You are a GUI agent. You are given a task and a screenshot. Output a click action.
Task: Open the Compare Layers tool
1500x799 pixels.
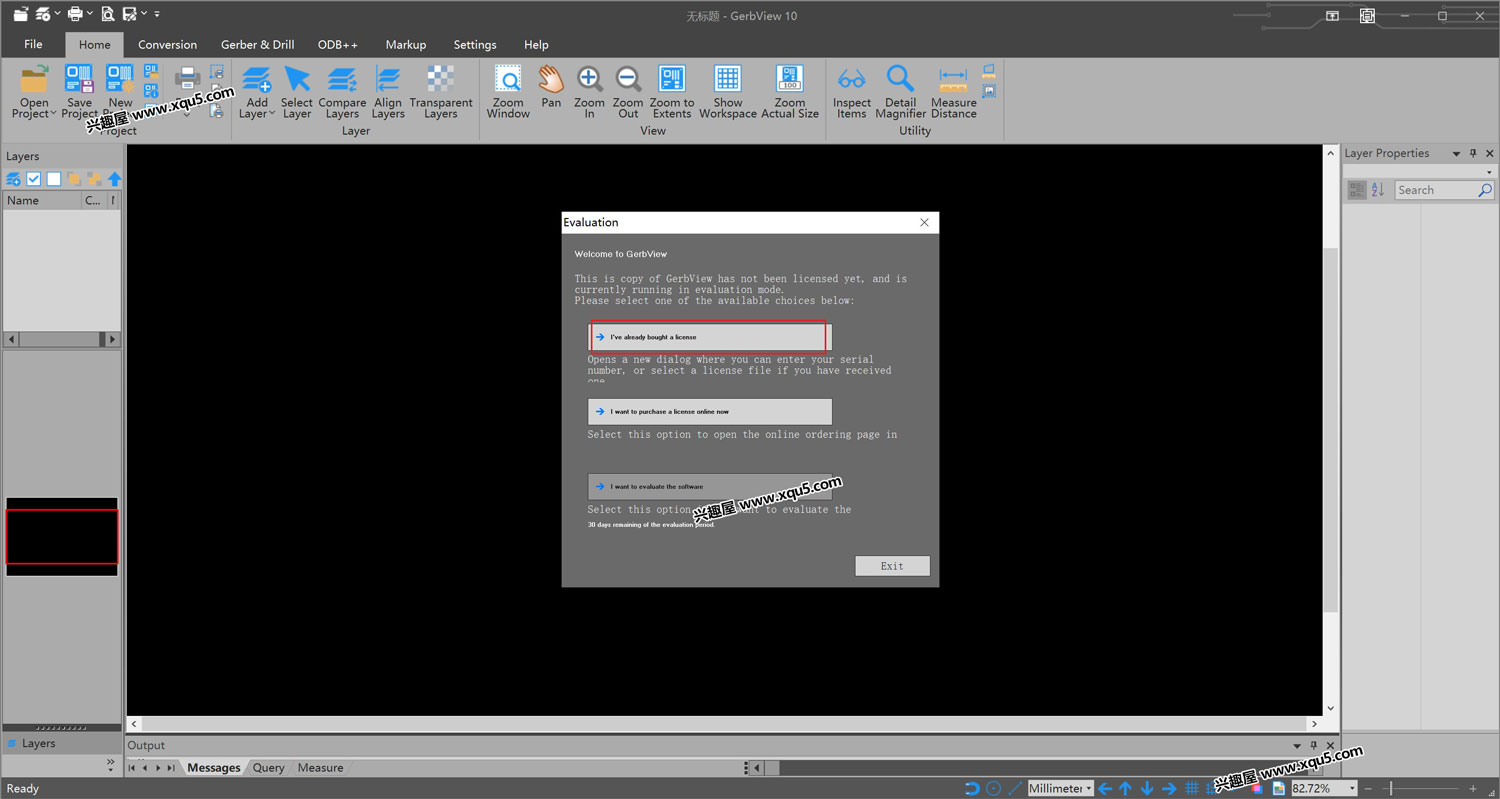[x=342, y=91]
